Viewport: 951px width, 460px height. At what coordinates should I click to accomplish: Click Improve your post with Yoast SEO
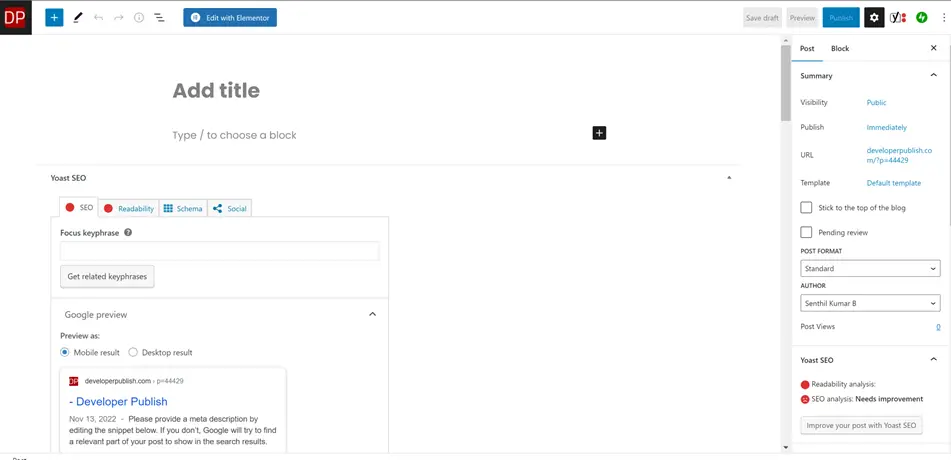[x=861, y=425]
